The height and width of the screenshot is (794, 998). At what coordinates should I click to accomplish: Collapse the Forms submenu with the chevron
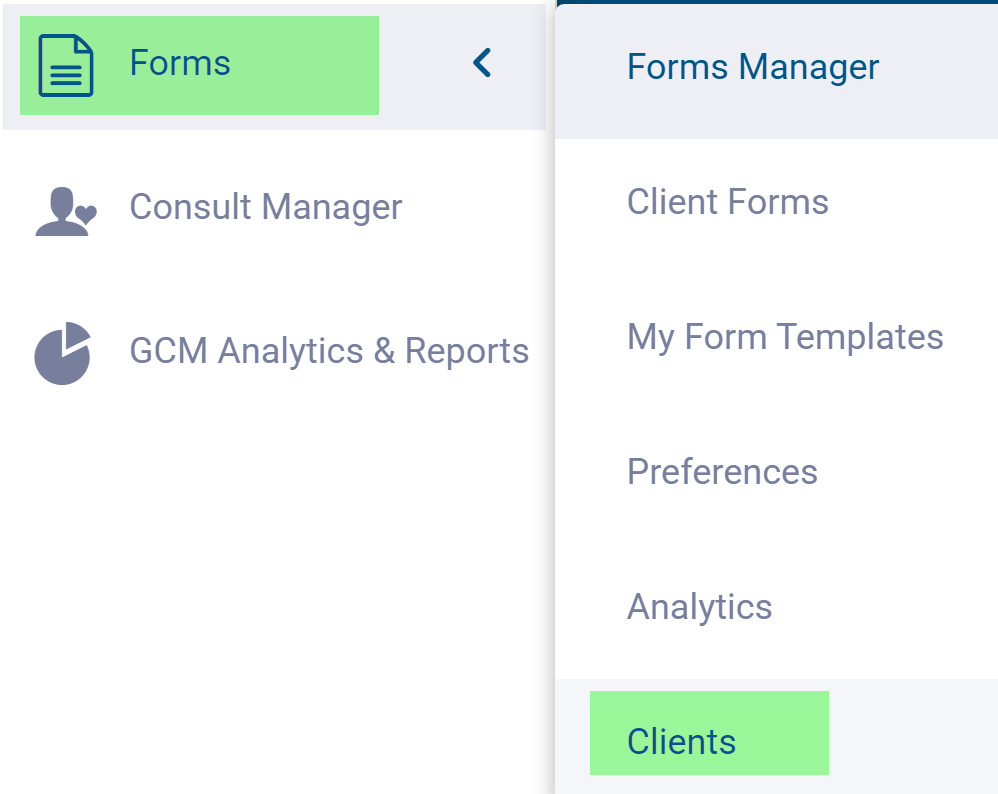point(482,64)
